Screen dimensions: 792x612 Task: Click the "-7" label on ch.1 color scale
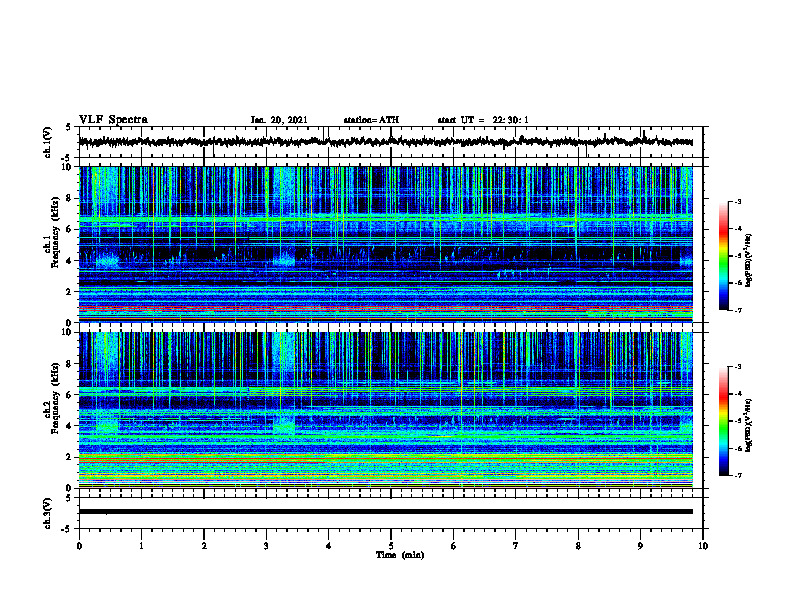pyautogui.click(x=738, y=310)
